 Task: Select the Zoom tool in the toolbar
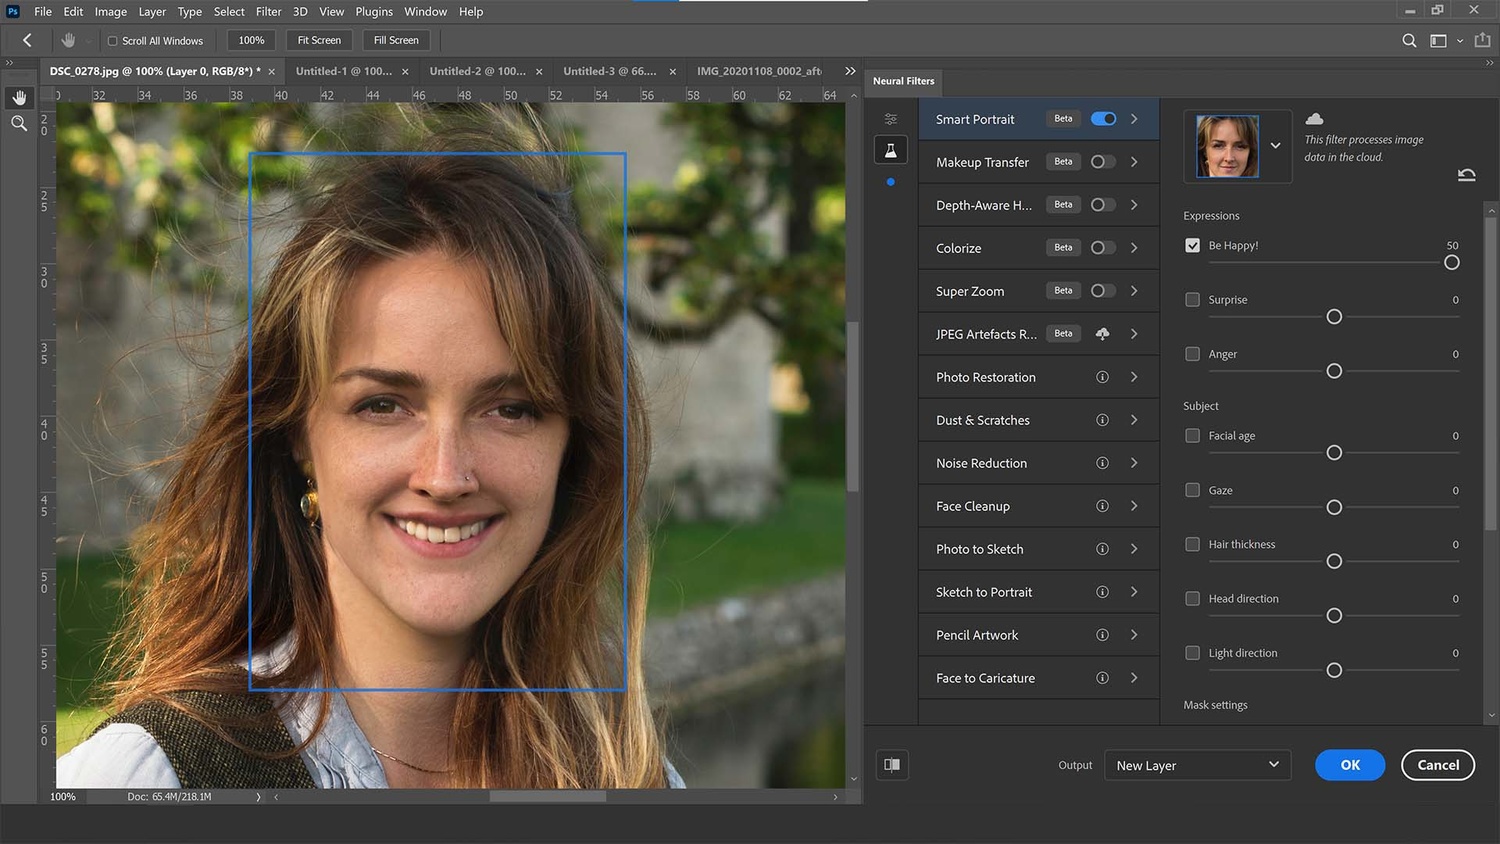19,123
